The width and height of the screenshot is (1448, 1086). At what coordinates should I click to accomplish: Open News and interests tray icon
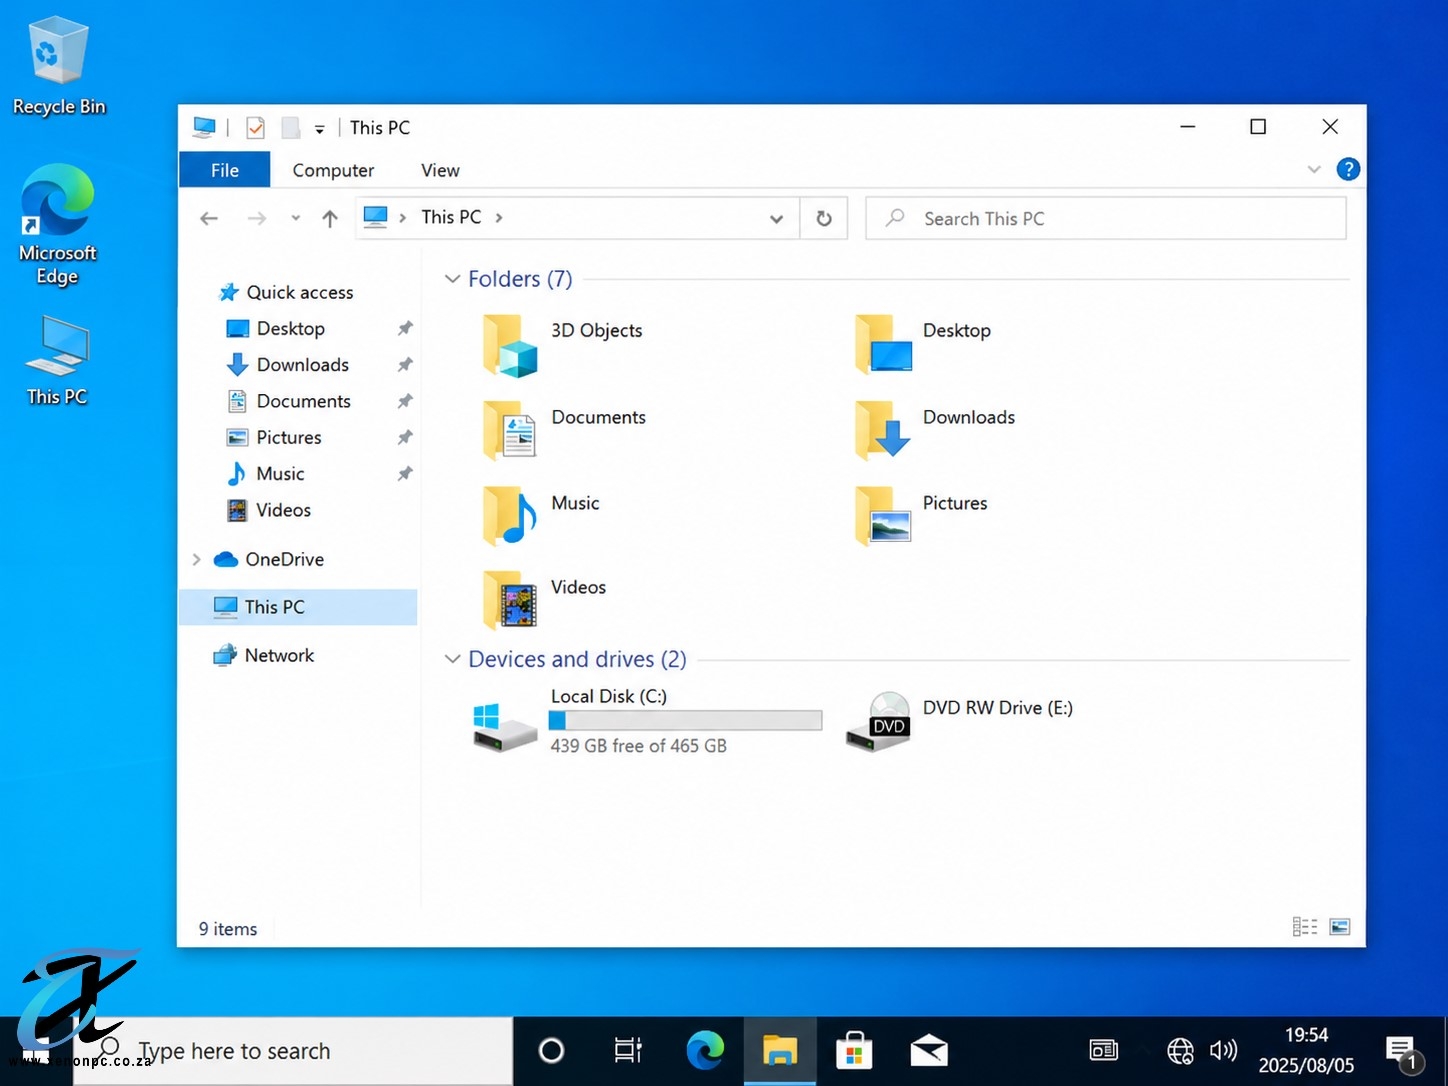click(x=1103, y=1051)
